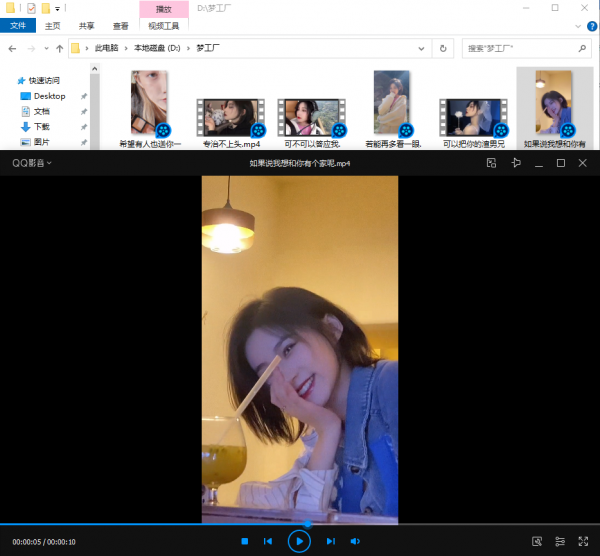This screenshot has height=556, width=600.
Task: Open the toolbox icon beside the settings icon
Action: [x=537, y=541]
